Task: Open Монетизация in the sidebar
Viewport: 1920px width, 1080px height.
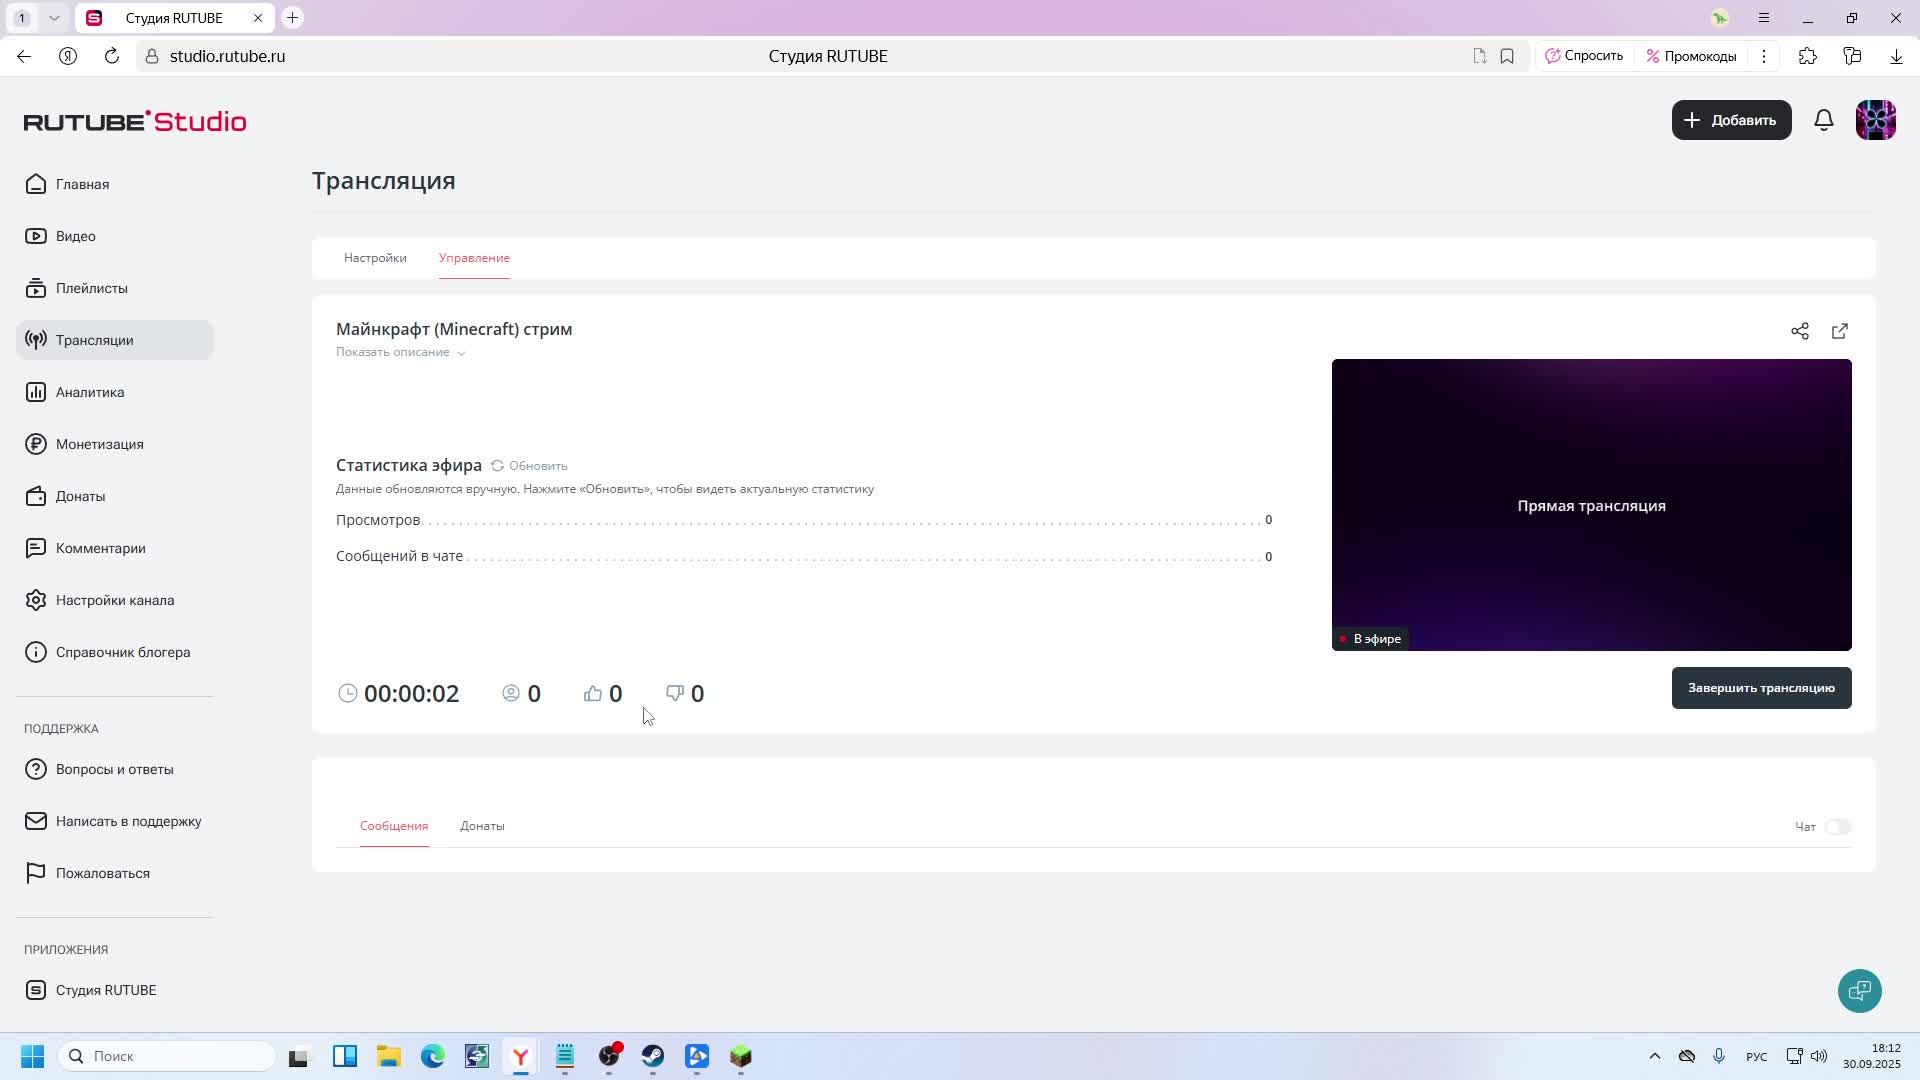Action: [99, 444]
